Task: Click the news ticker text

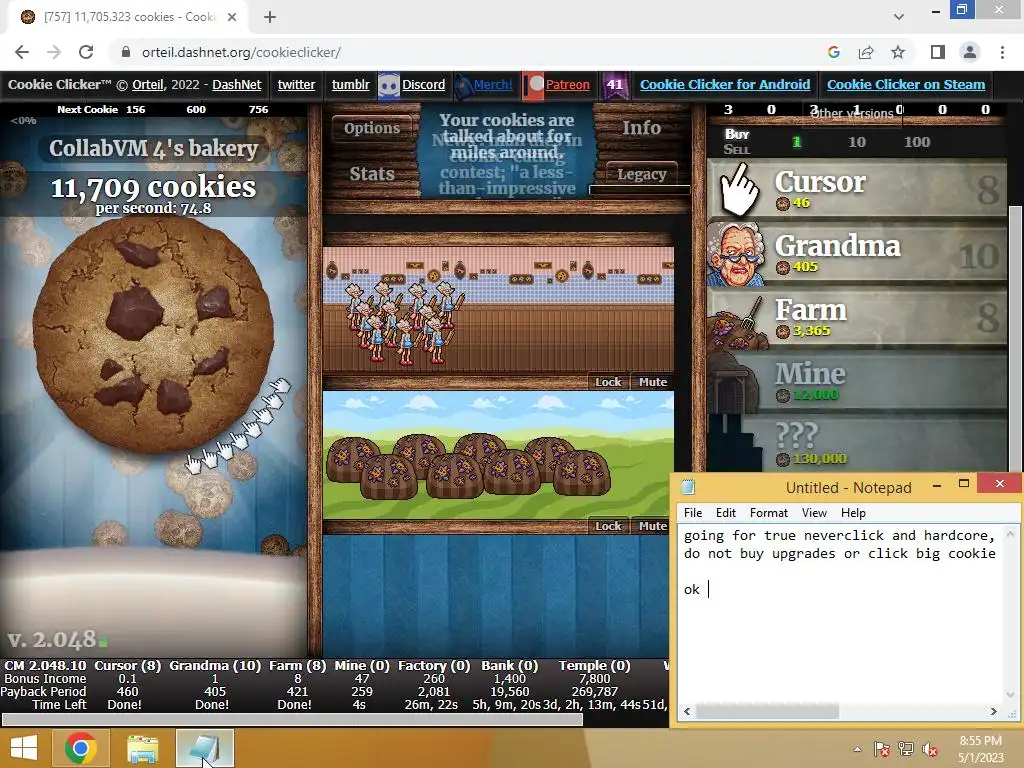Action: [x=507, y=154]
